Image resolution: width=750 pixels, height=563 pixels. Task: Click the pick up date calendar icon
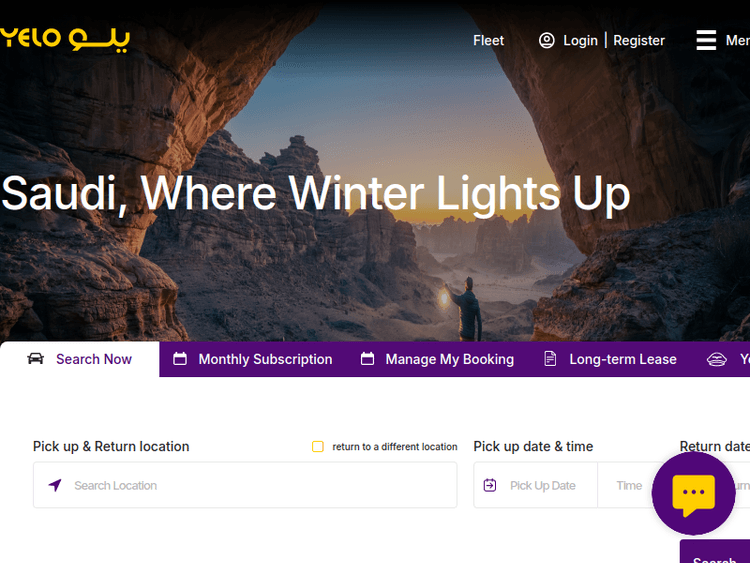tap(490, 485)
